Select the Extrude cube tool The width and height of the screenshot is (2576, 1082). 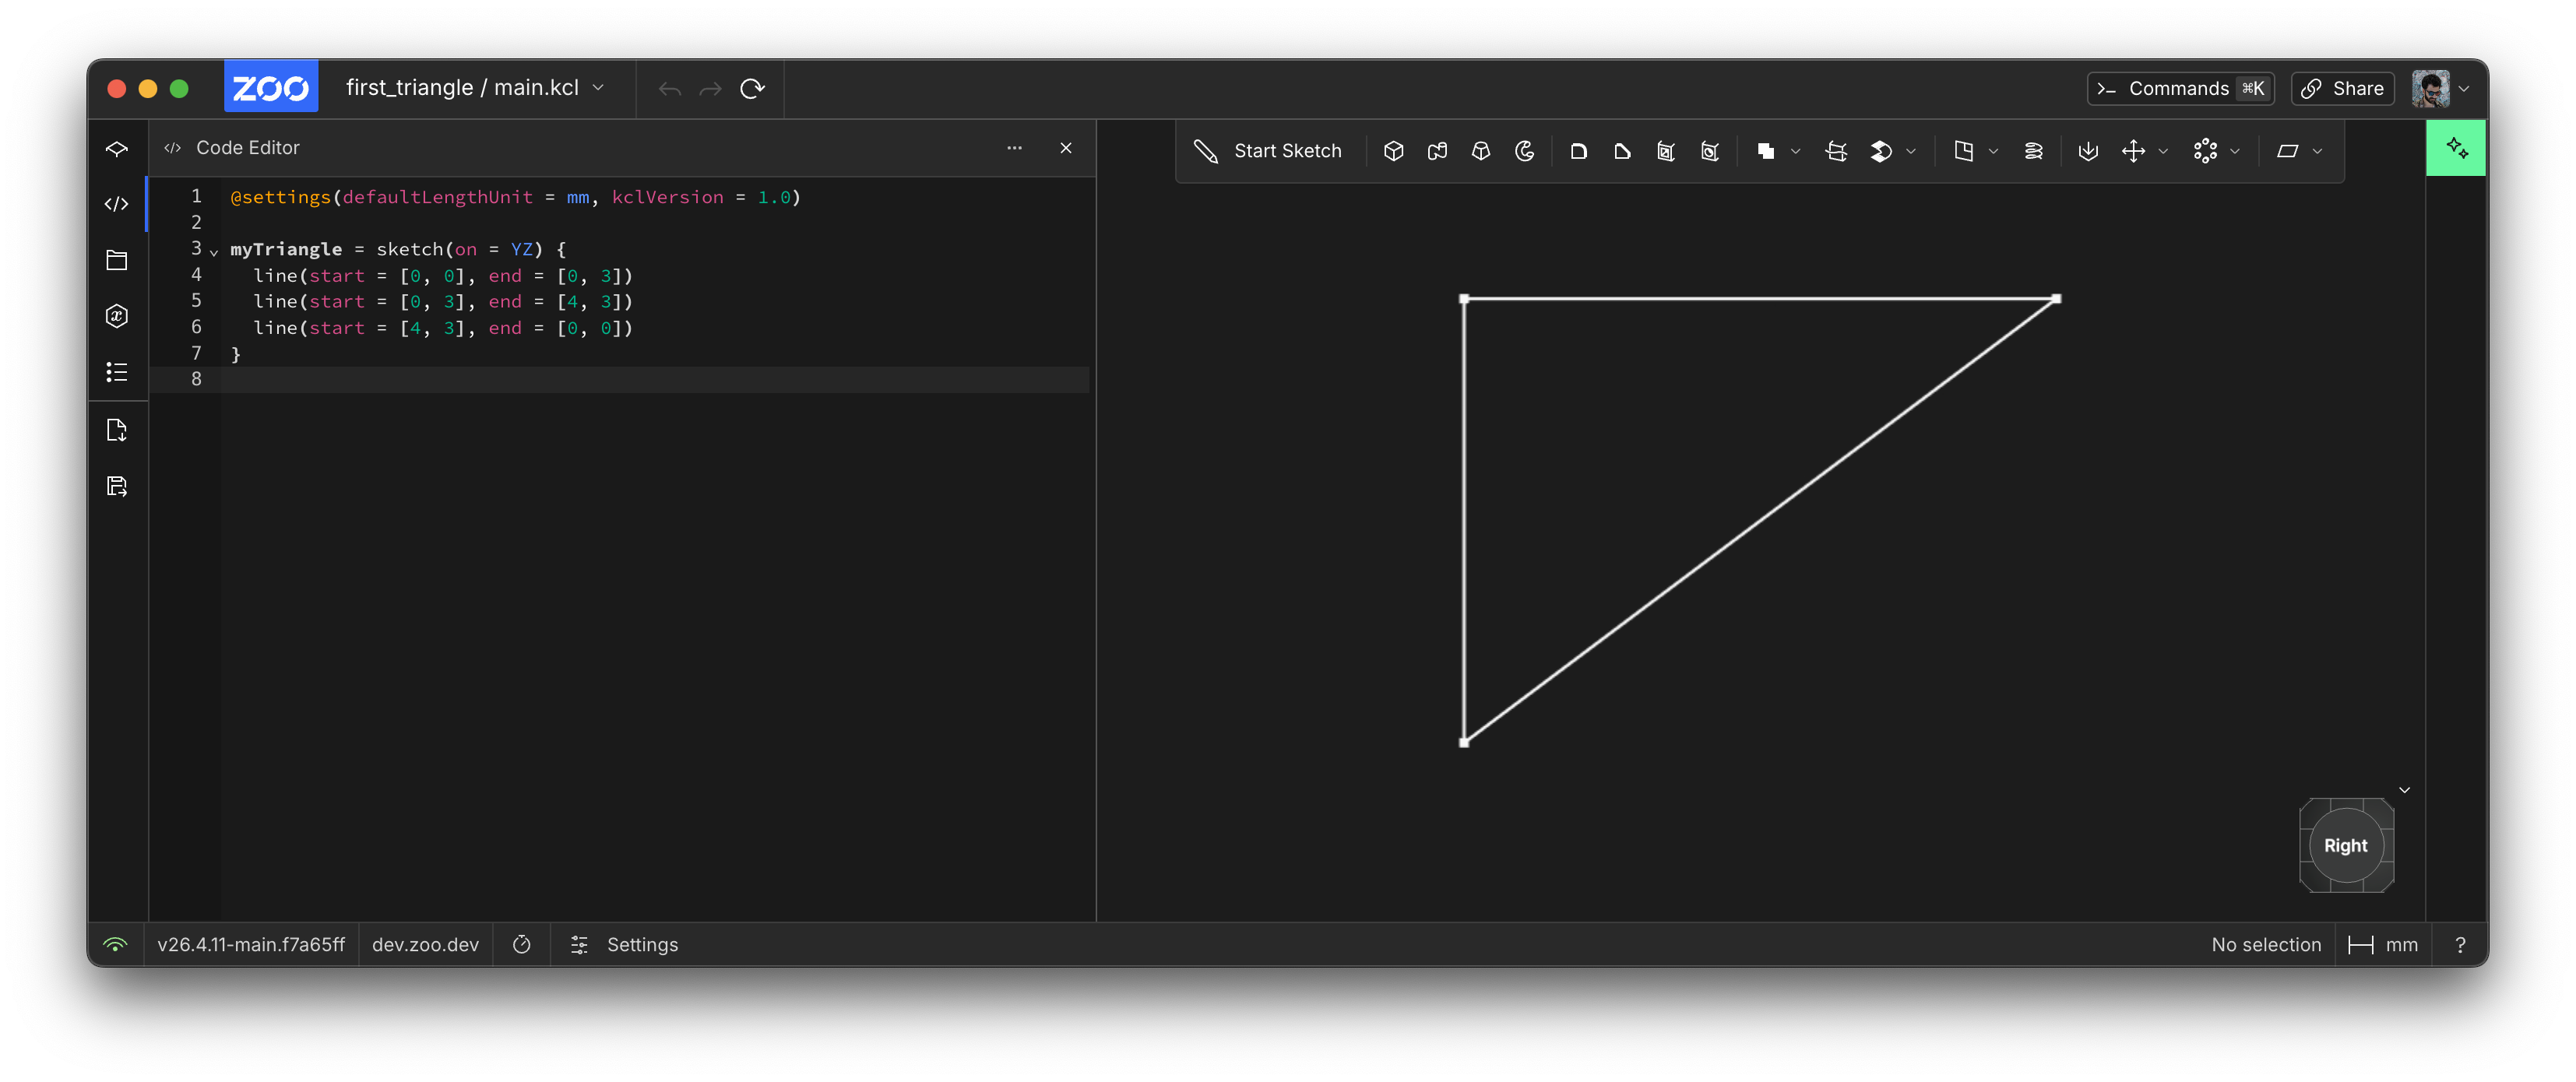point(1393,151)
